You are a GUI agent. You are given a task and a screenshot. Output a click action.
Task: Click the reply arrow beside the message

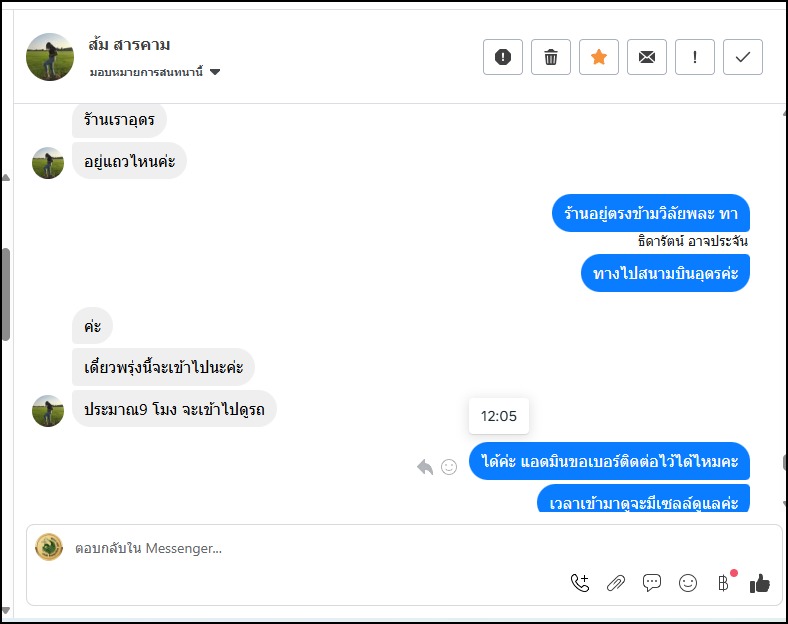coord(425,466)
